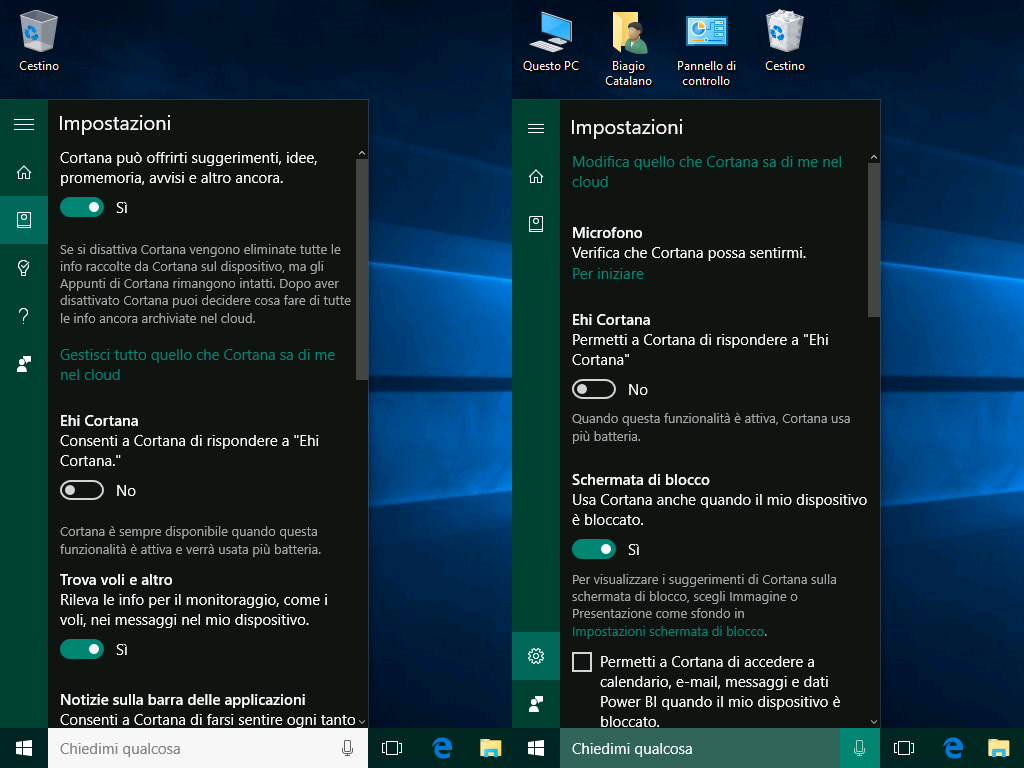Turn off the Schermata di blocco toggle
Image resolution: width=1024 pixels, height=768 pixels.
tap(594, 549)
